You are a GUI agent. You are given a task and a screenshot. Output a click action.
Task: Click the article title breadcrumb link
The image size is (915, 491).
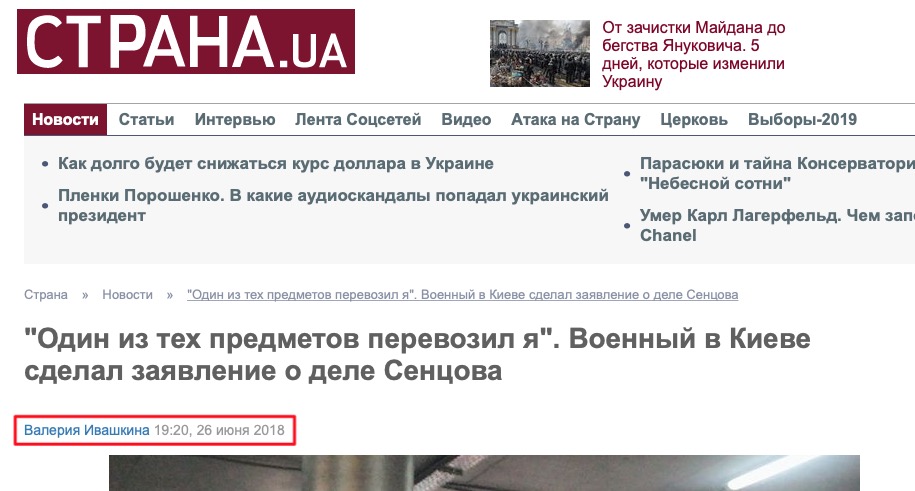click(x=462, y=295)
